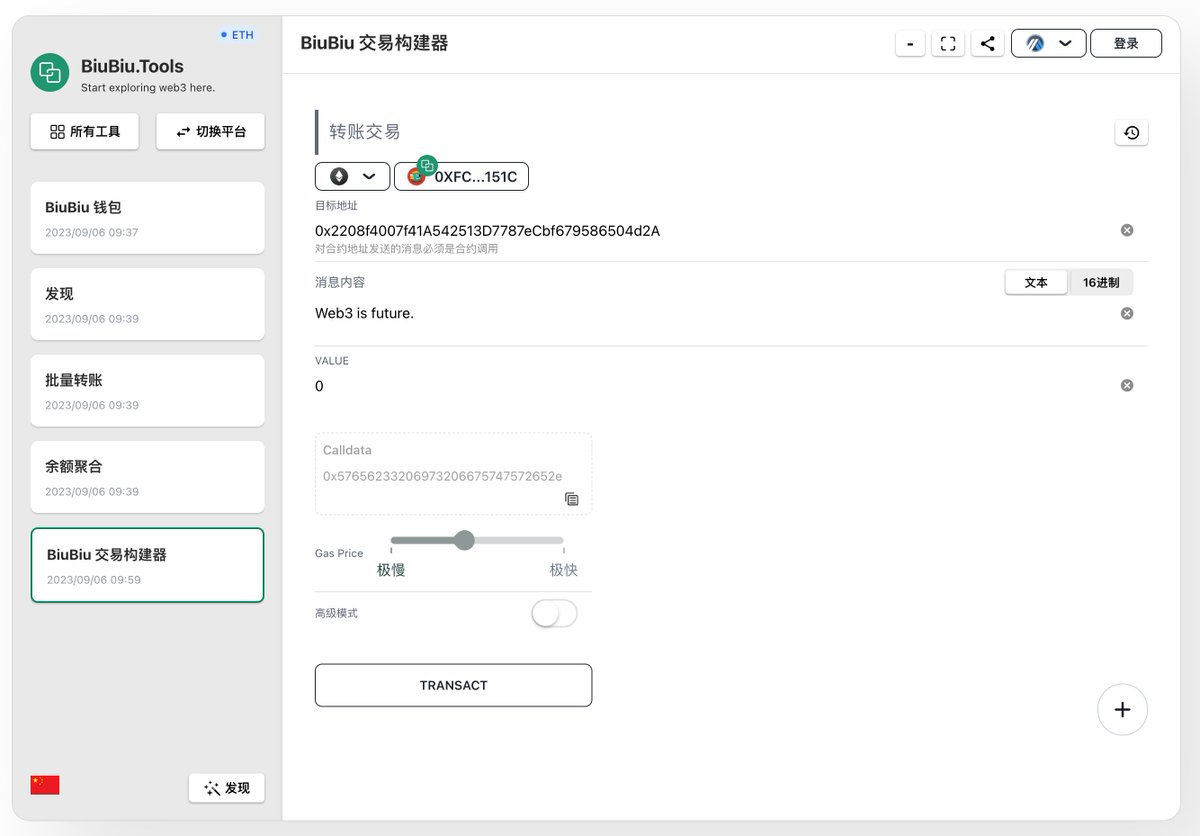Click the ETH network badge
The width and height of the screenshot is (1200, 836).
coord(238,35)
